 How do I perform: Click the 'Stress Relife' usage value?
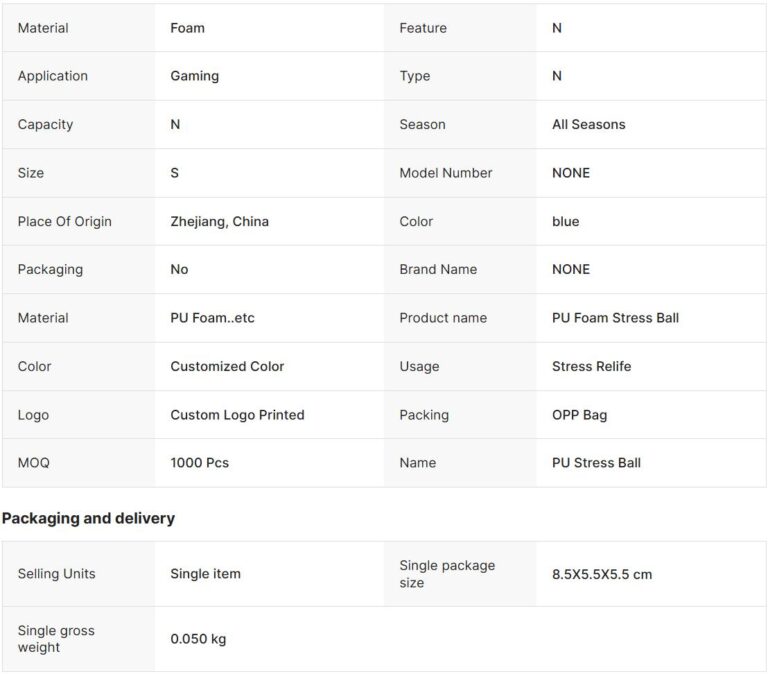[591, 366]
